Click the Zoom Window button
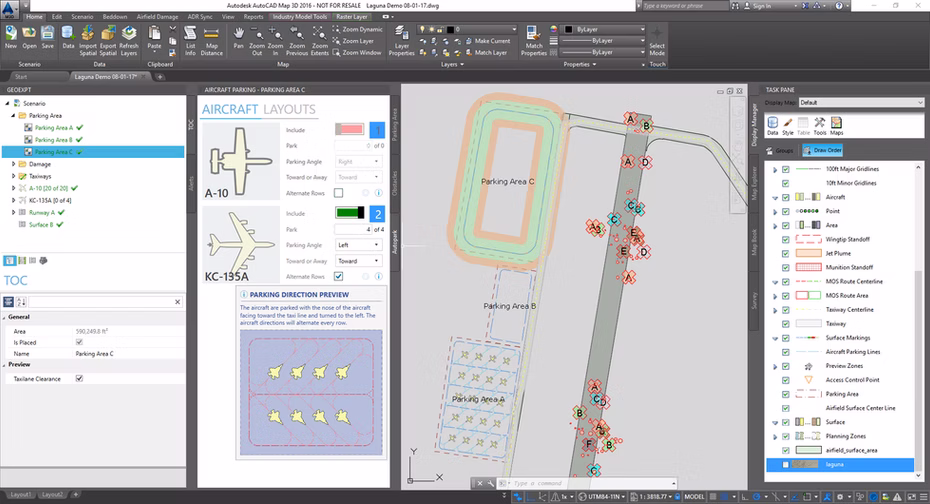 pos(356,52)
